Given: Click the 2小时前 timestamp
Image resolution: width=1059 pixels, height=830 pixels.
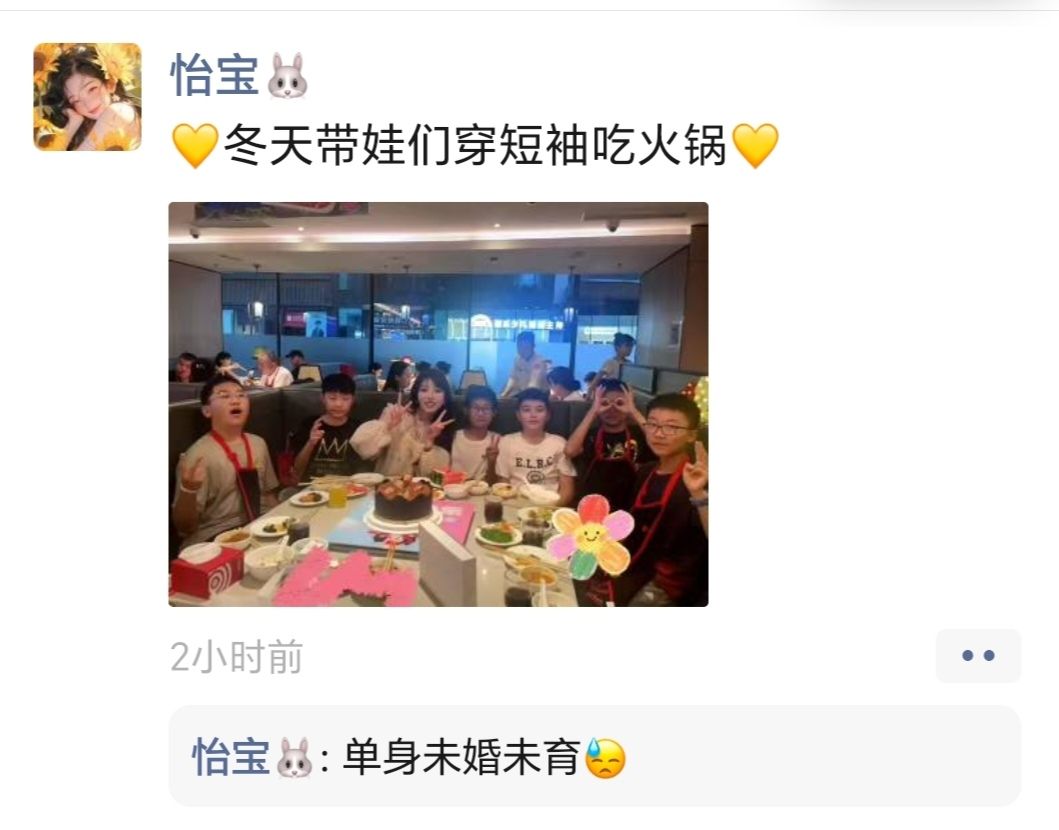Looking at the screenshot, I should click(236, 656).
